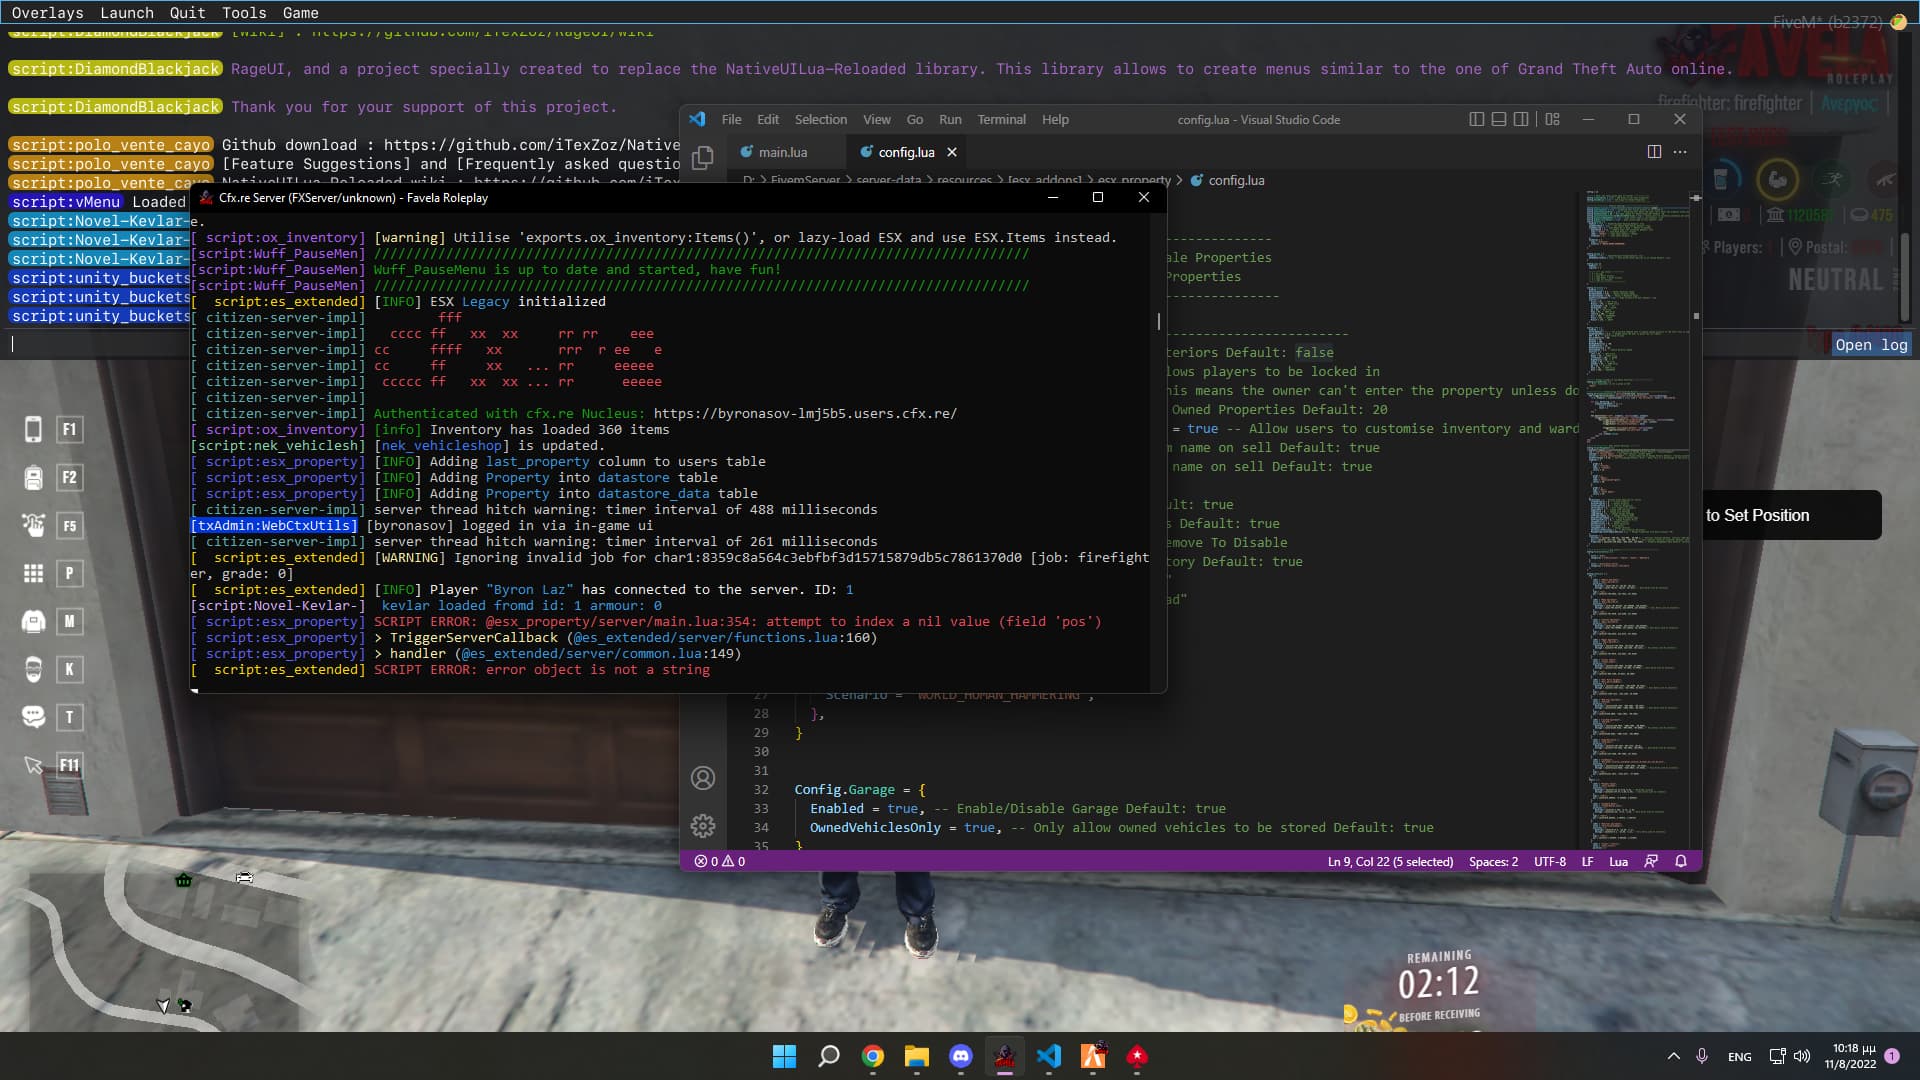Open Windows taskbar Search
This screenshot has height=1080, width=1920.
829,1056
